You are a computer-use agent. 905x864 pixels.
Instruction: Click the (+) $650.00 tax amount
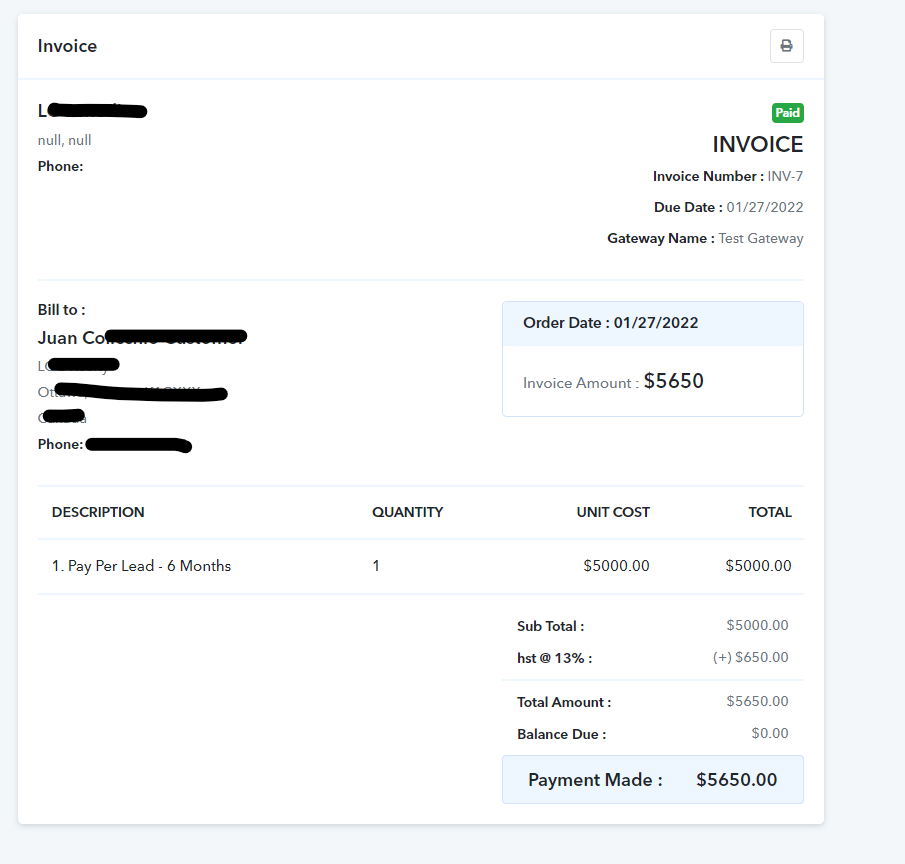coord(750,657)
